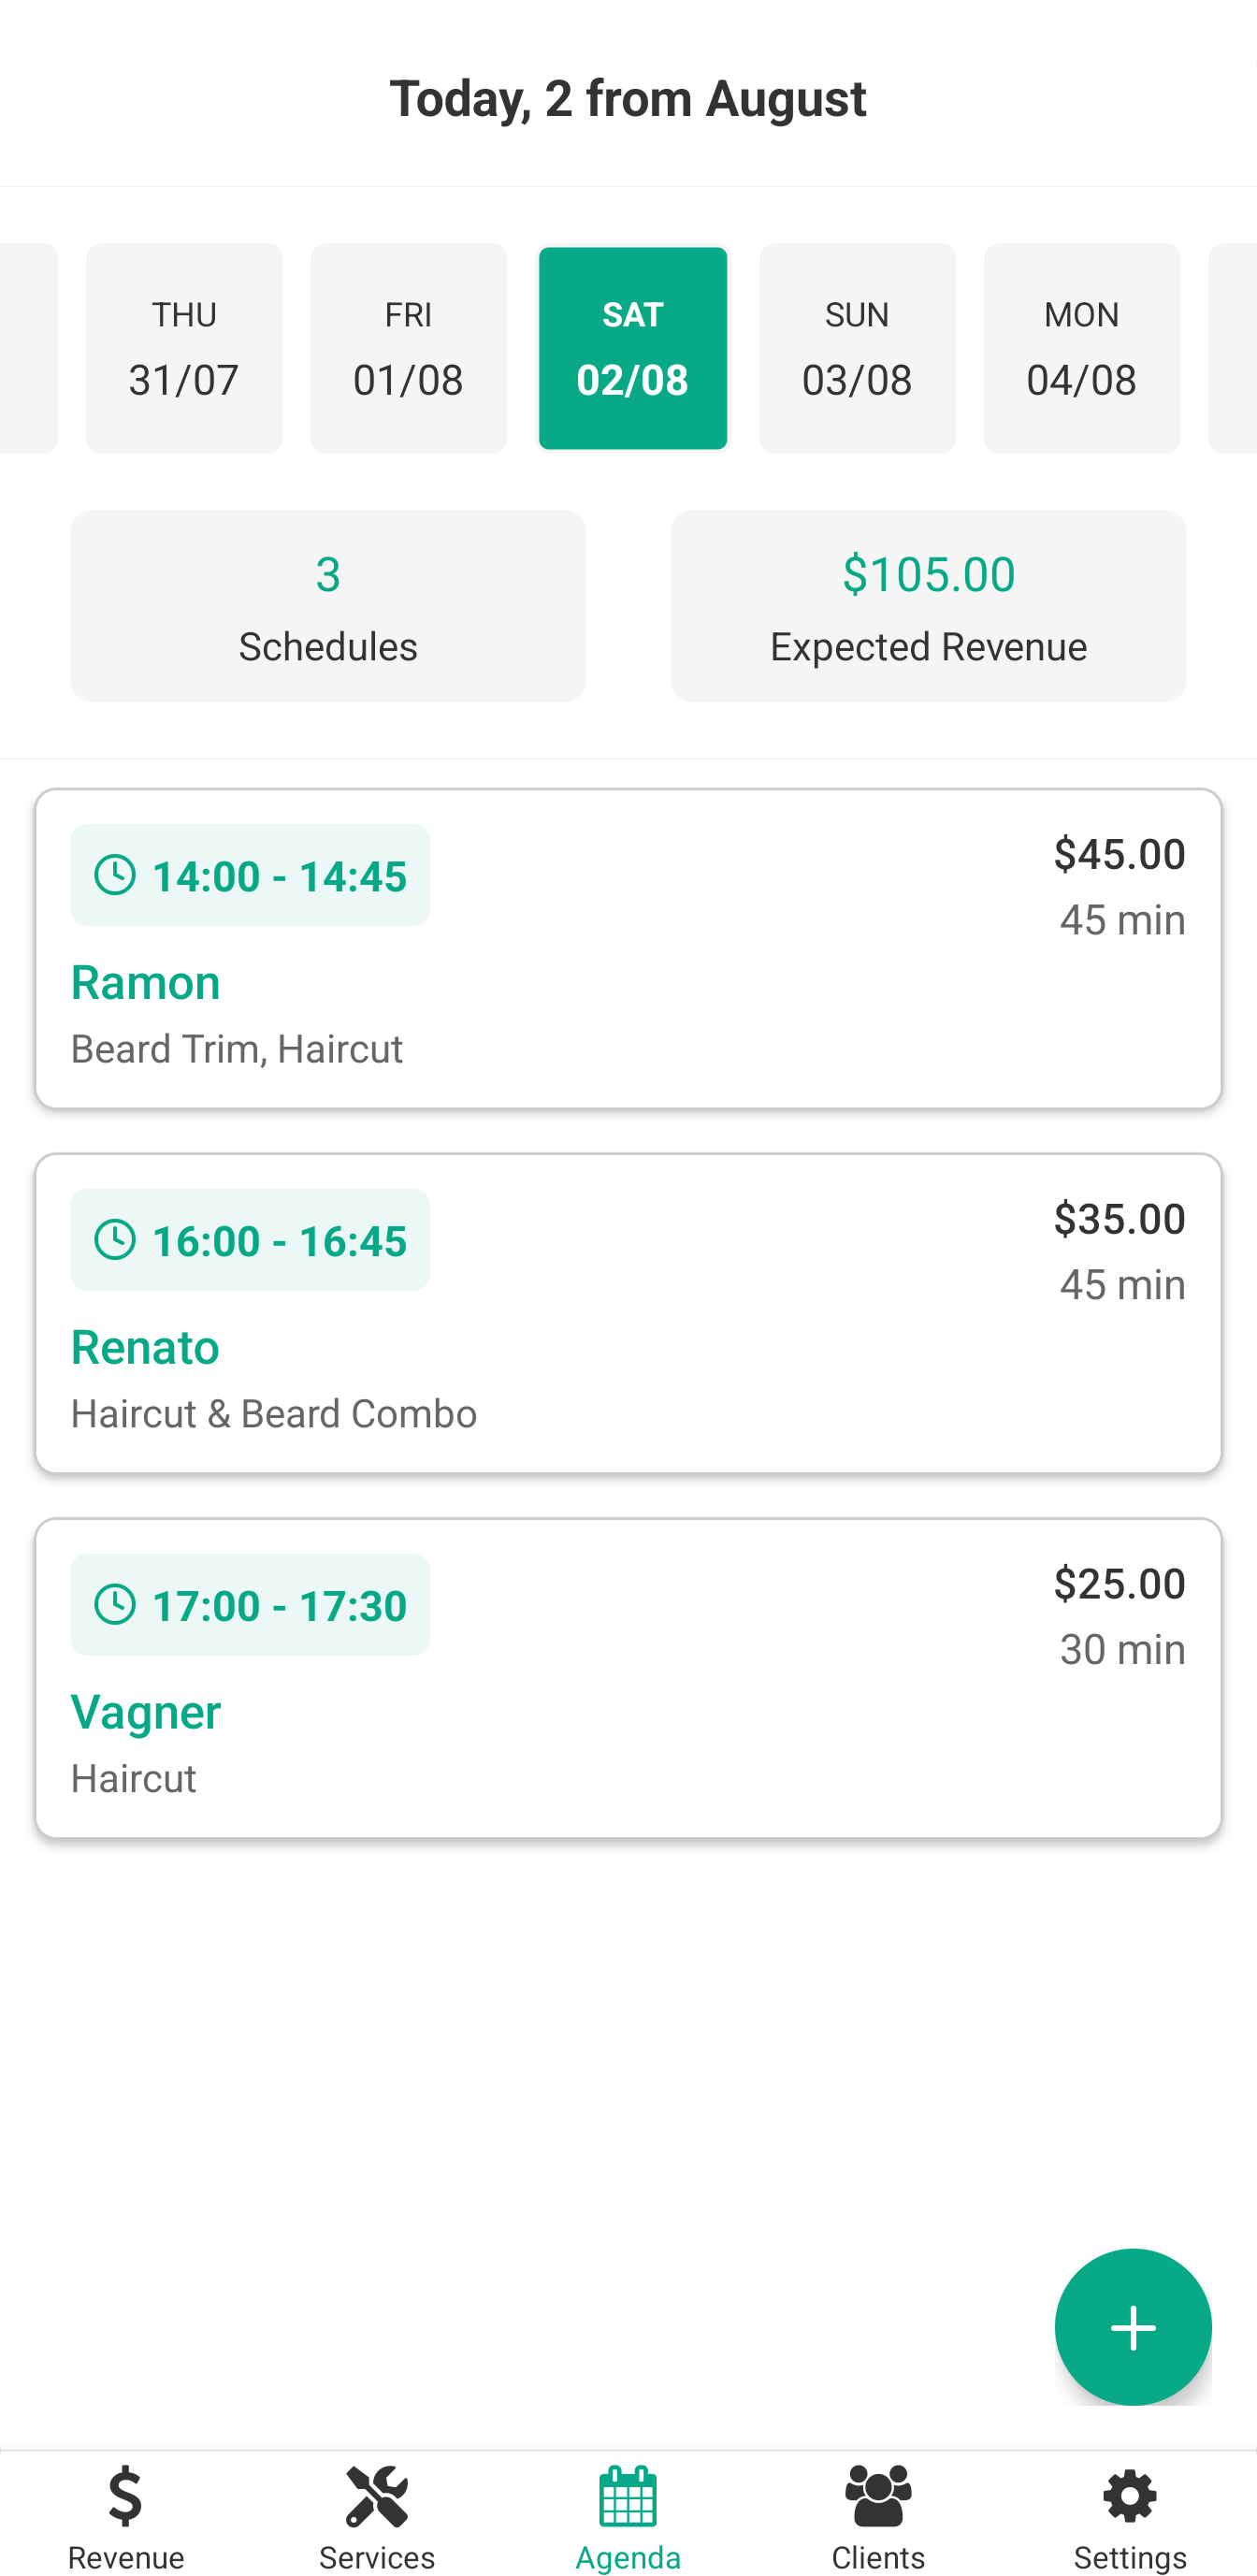Image resolution: width=1257 pixels, height=2576 pixels.
Task: Select Thursday 31/07 in date strip
Action: 184,348
